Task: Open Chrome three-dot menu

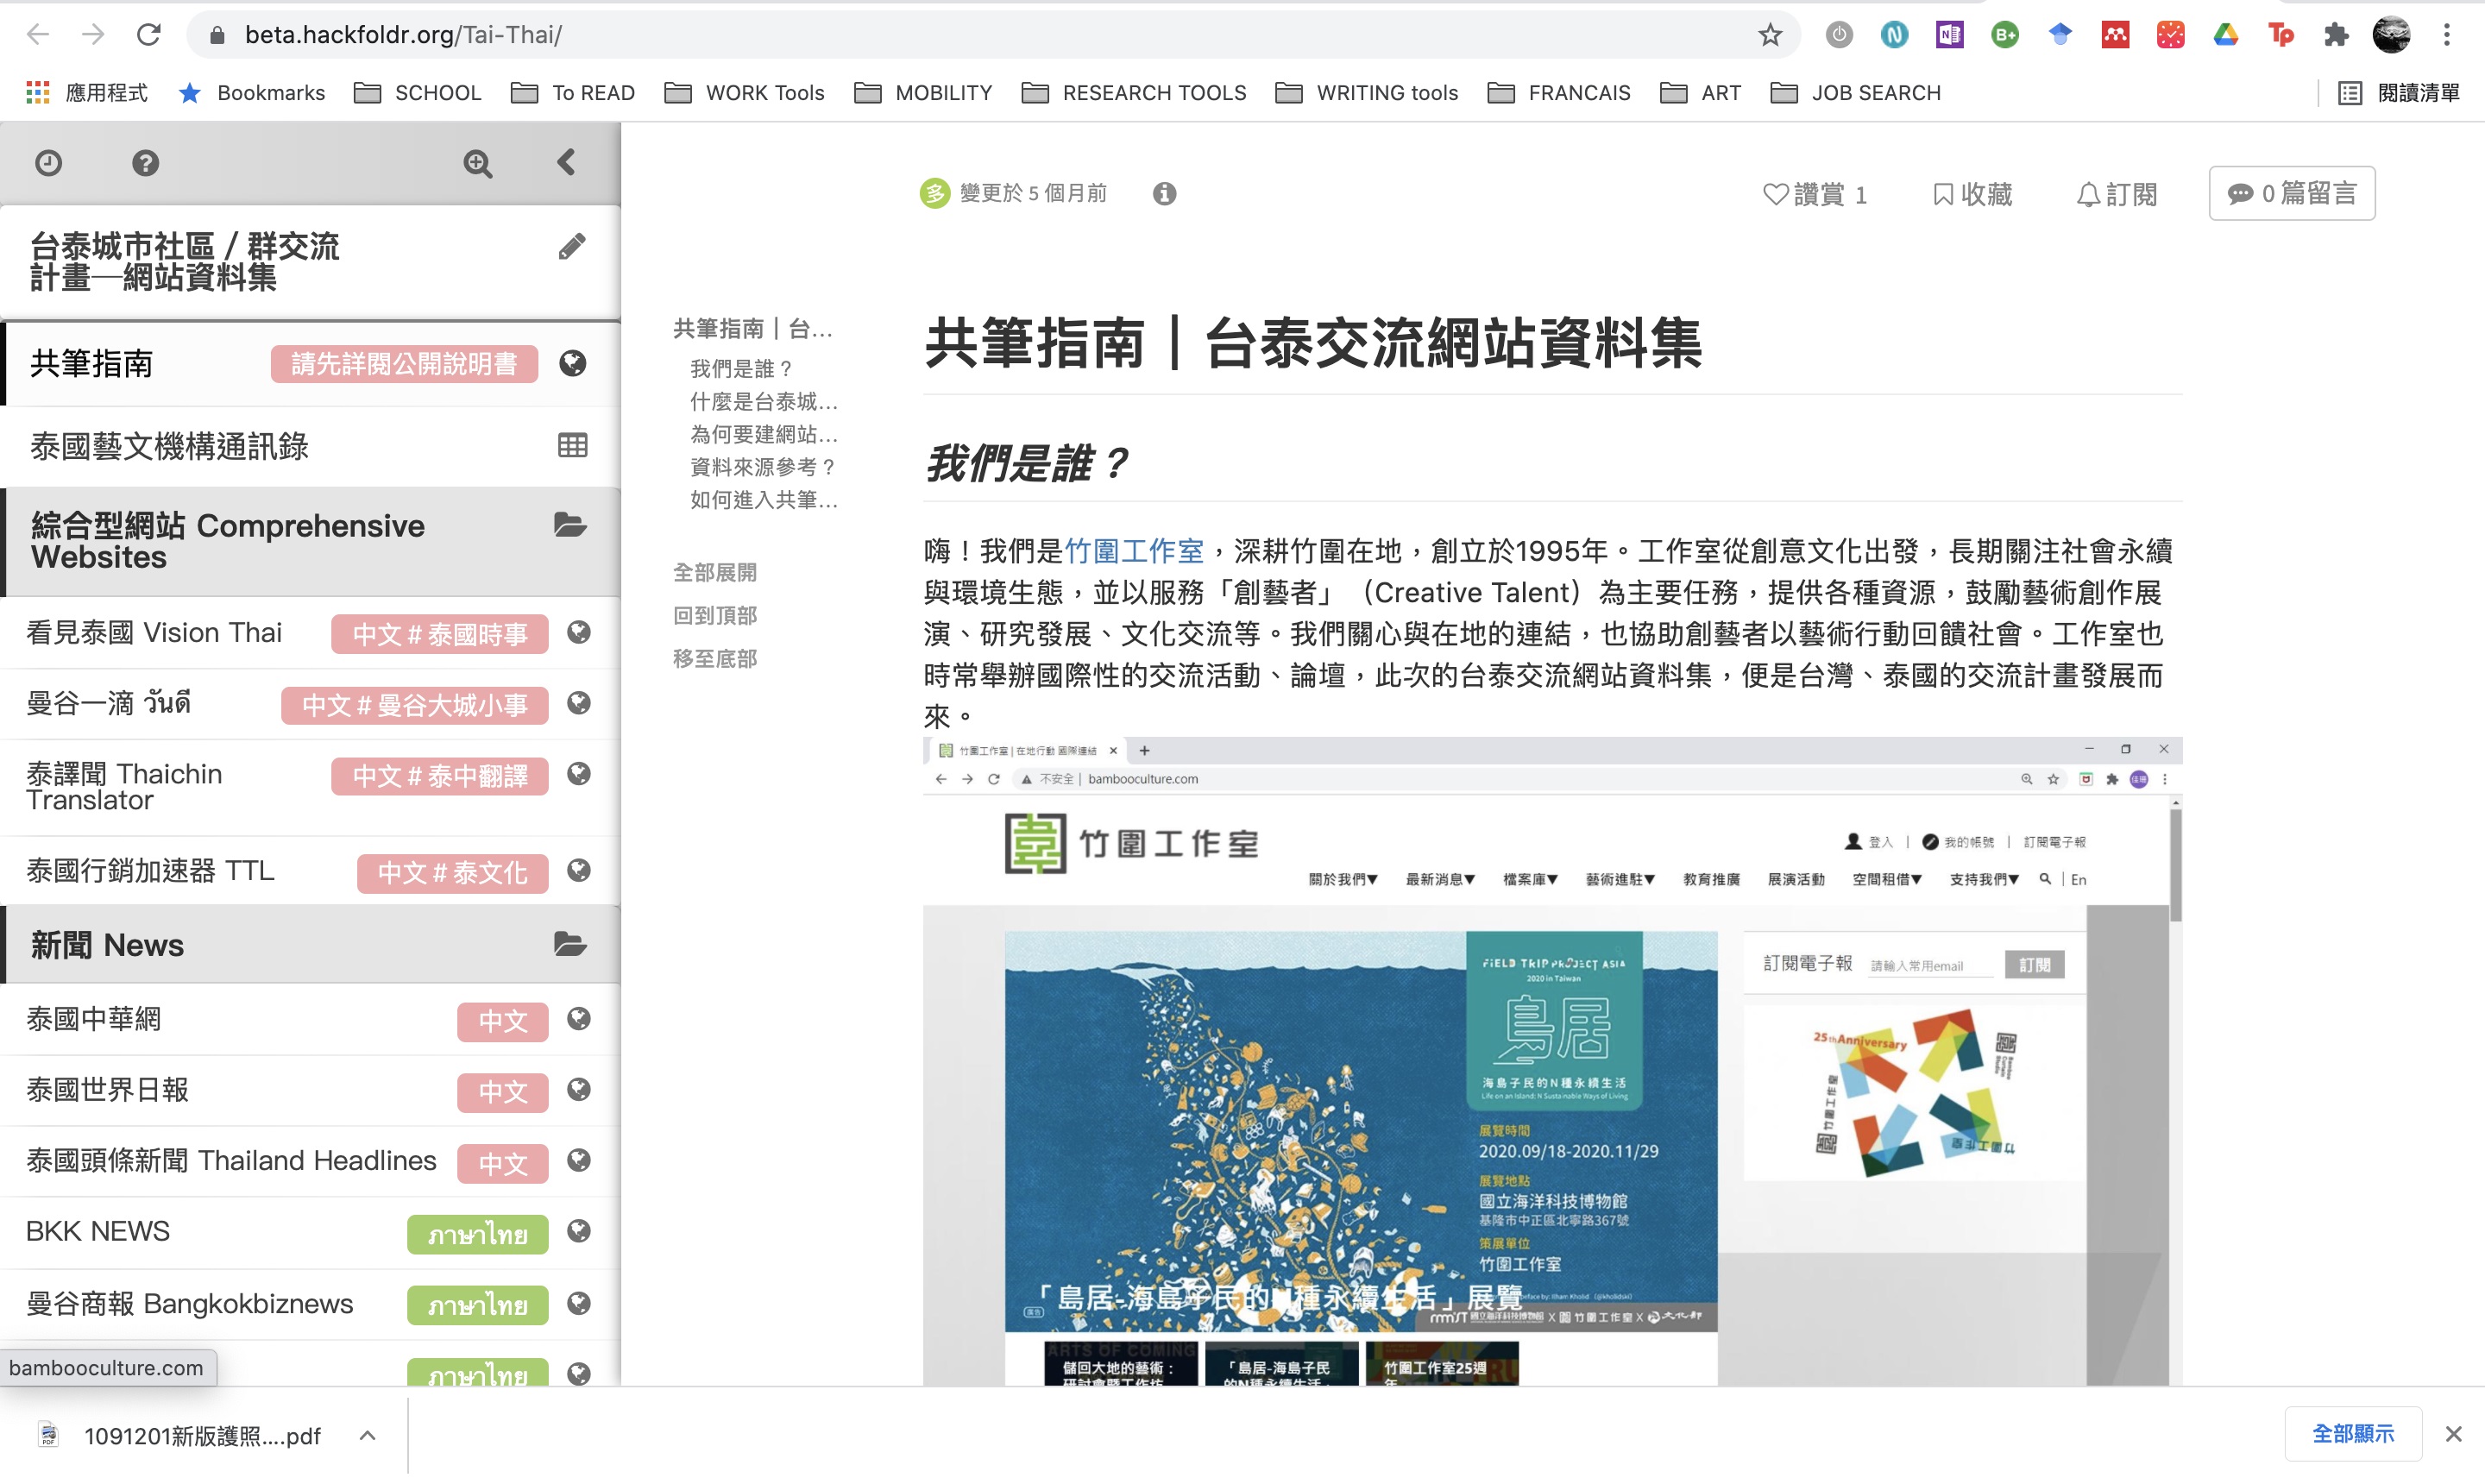Action: (2447, 35)
